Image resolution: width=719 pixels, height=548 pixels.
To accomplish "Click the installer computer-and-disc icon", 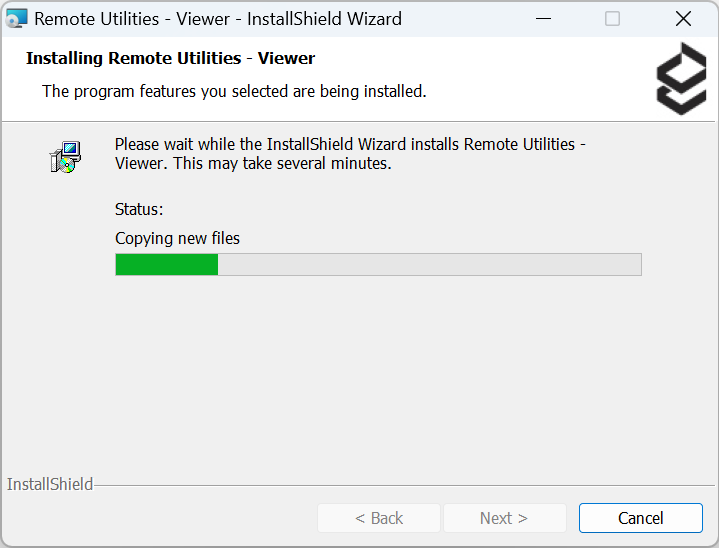I will click(x=65, y=157).
